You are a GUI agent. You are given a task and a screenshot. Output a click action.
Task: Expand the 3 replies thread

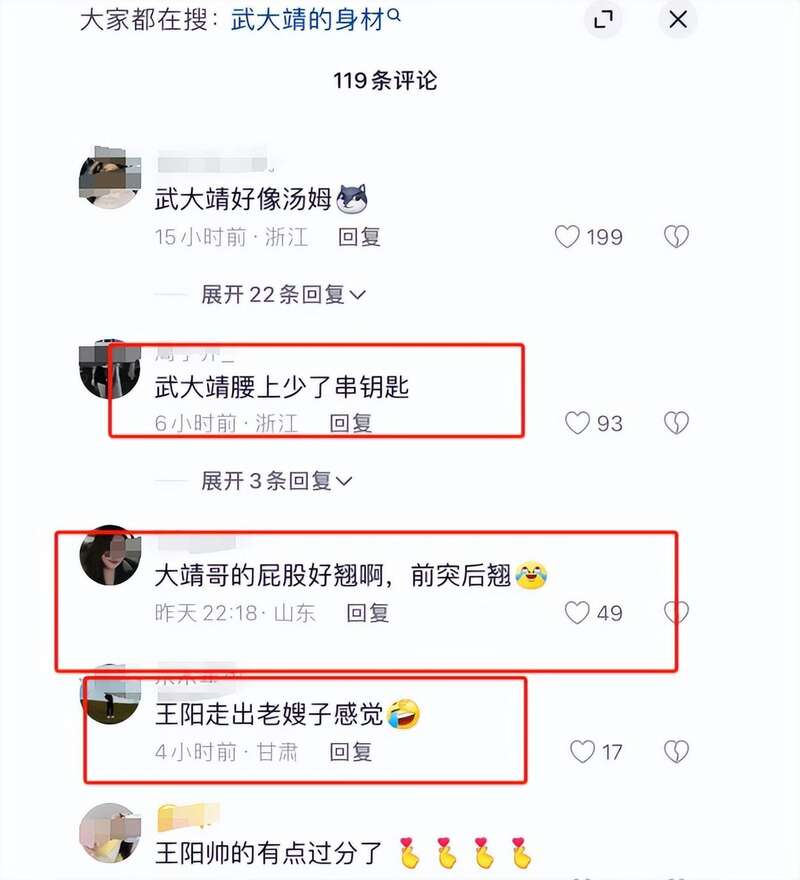tap(276, 481)
